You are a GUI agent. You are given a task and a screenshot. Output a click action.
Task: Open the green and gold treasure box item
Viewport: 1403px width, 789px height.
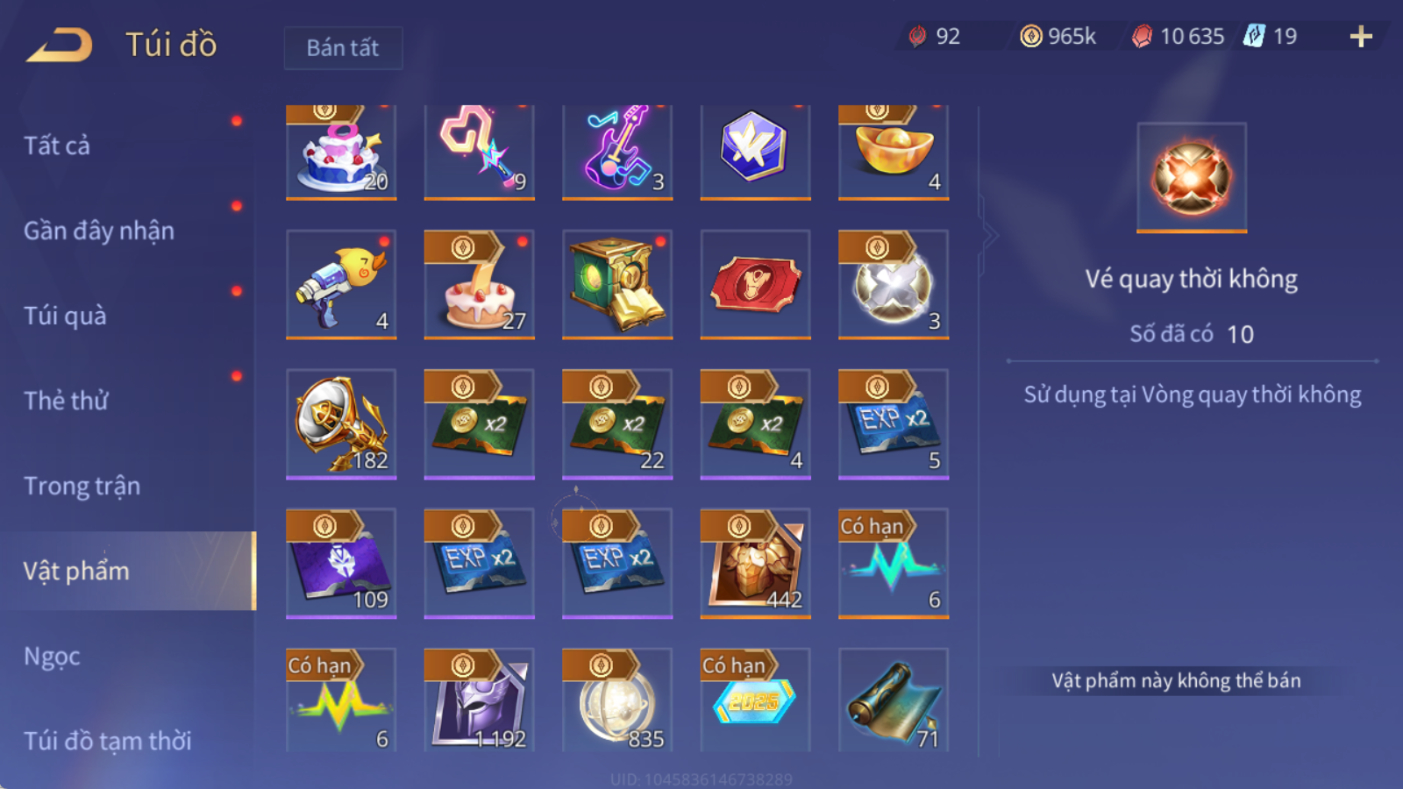pyautogui.click(x=617, y=285)
